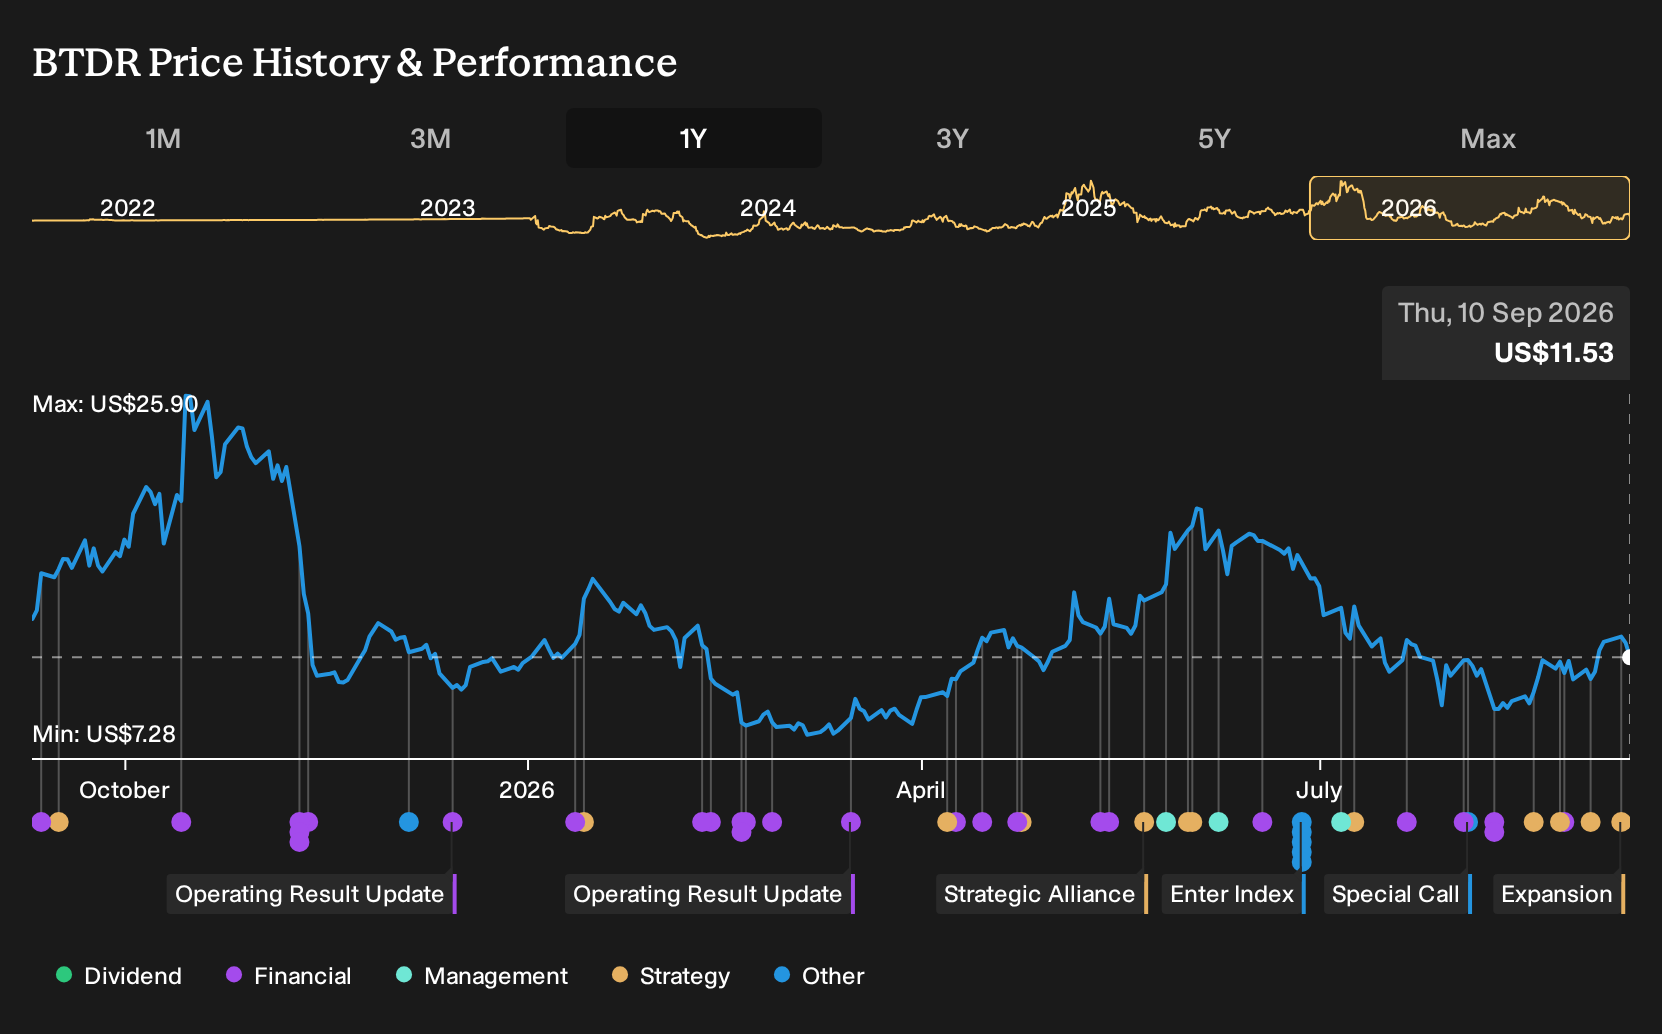Open the Enter Index event label
Viewport: 1662px width, 1034px height.
(x=1234, y=894)
